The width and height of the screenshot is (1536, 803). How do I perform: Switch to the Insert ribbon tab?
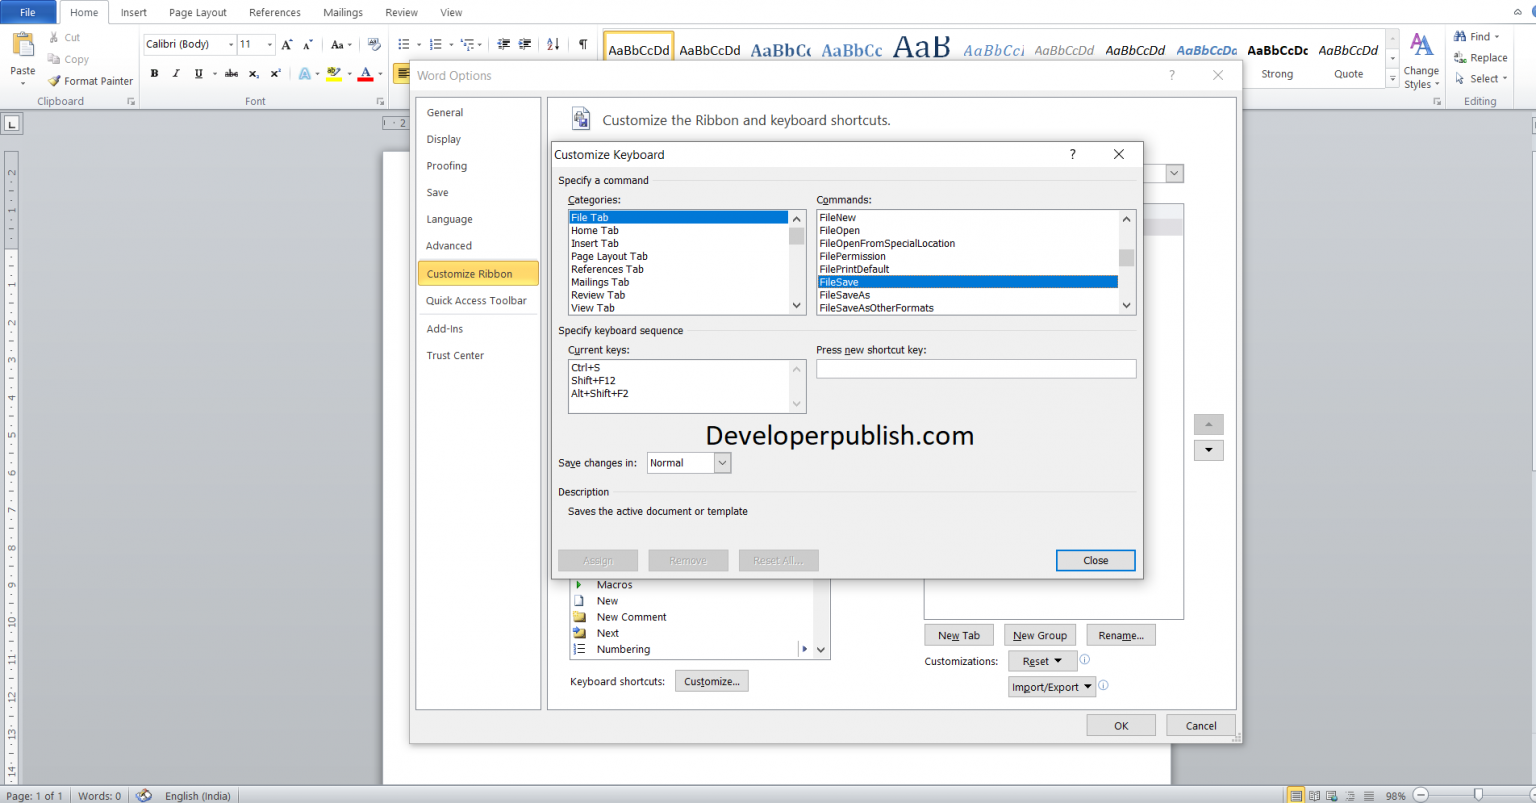click(133, 12)
